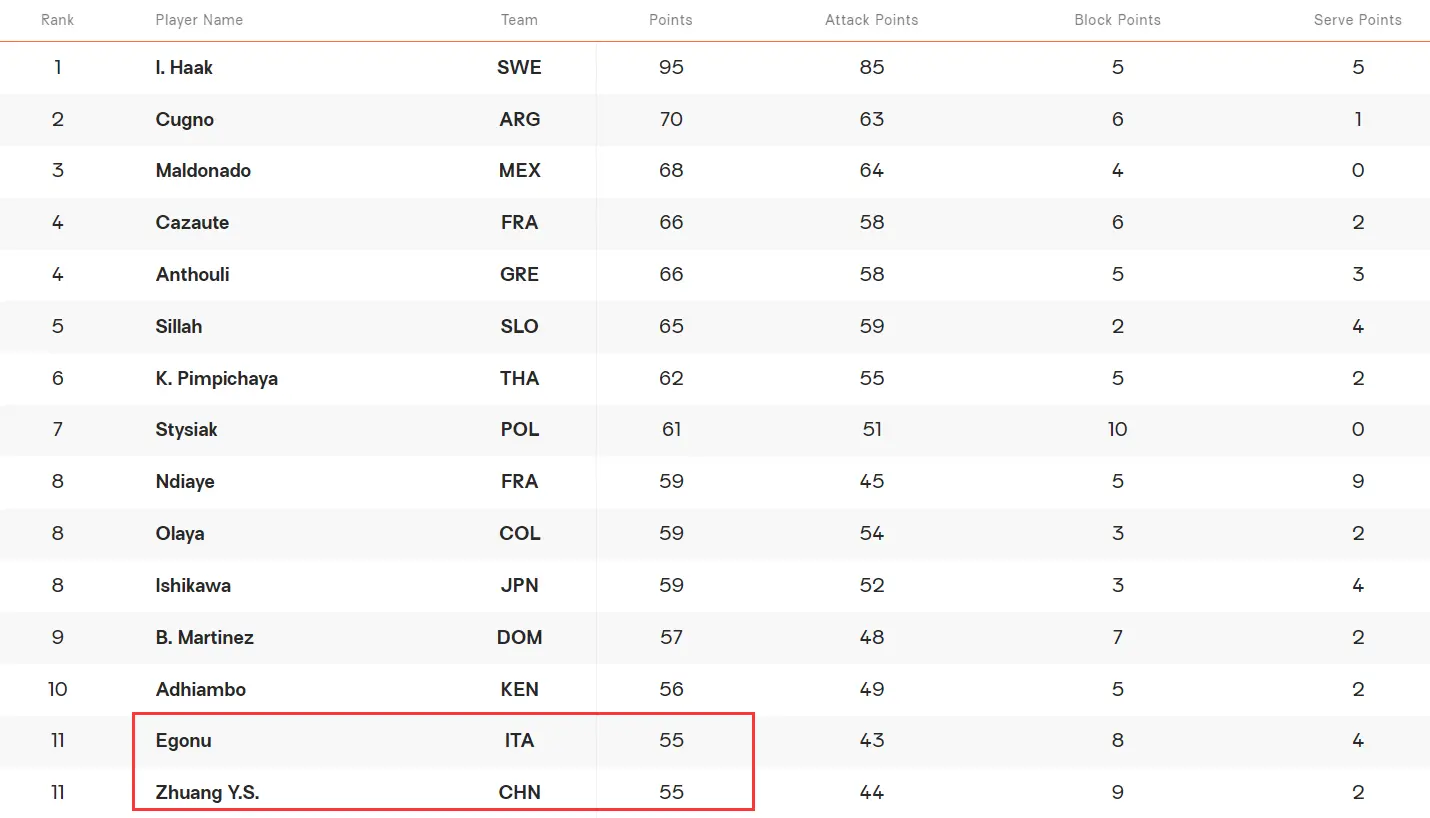1430x818 pixels.
Task: Click player Egonu in highlighted box
Action: point(184,741)
